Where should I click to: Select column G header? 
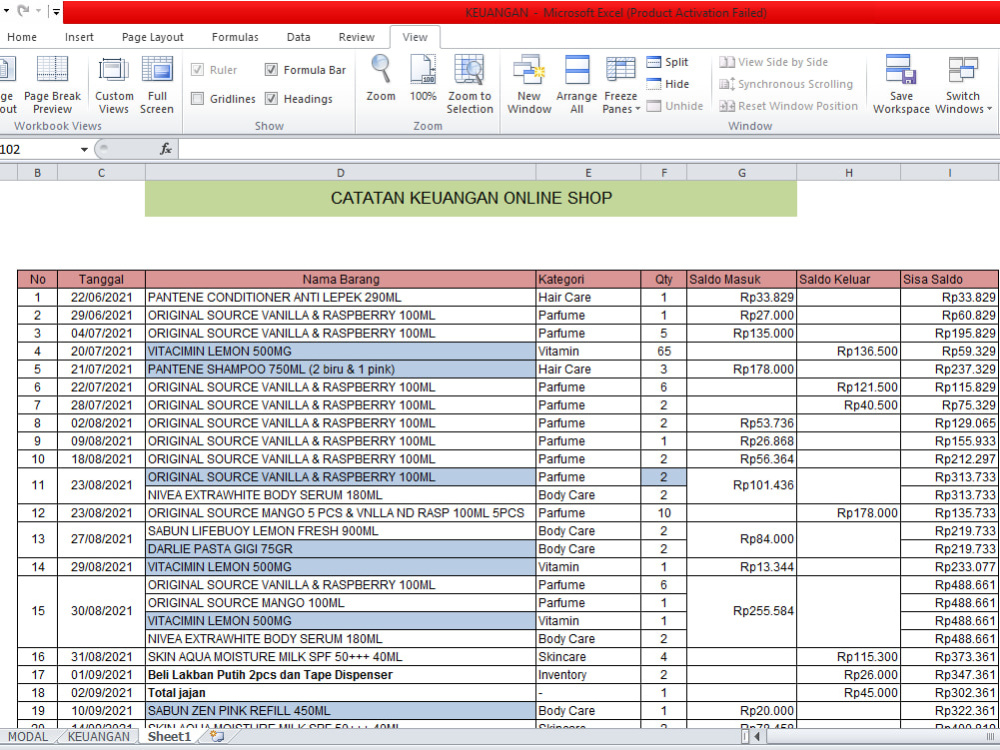coord(742,173)
